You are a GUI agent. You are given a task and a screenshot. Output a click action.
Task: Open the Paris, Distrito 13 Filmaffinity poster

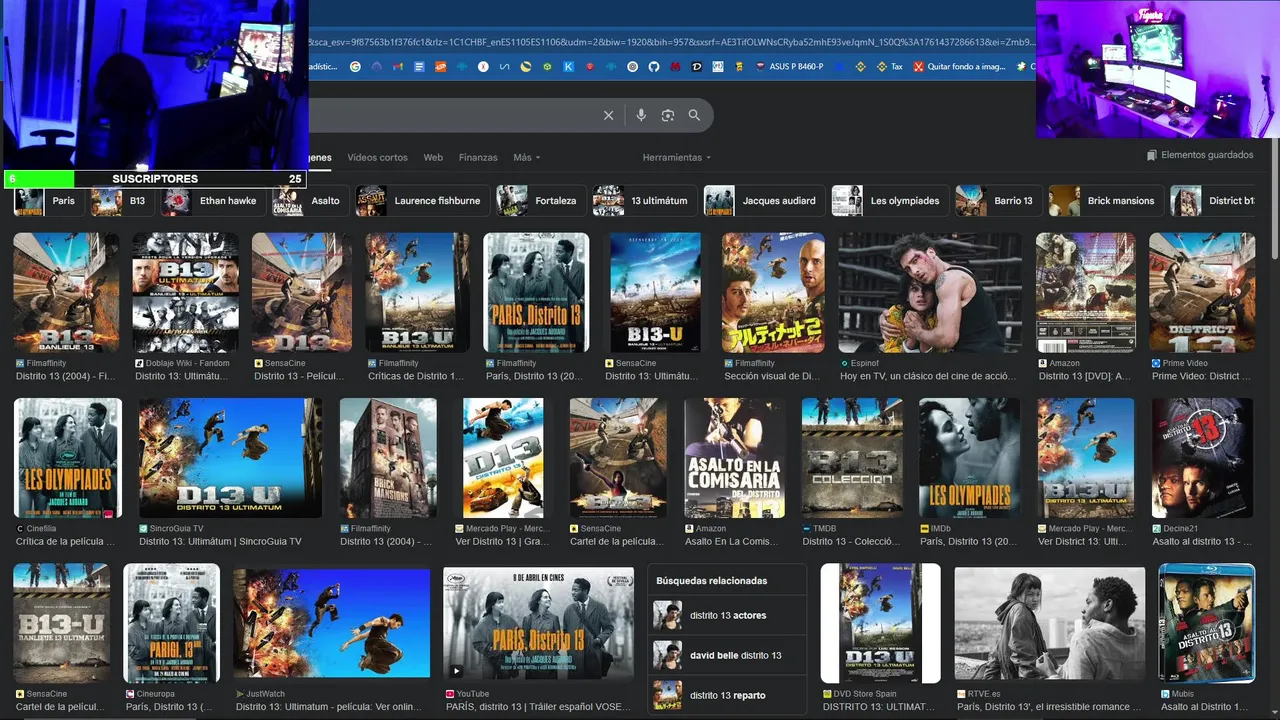(x=536, y=292)
